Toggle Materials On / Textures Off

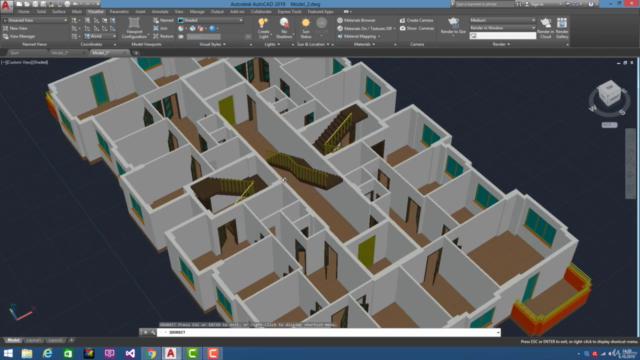[x=366, y=28]
